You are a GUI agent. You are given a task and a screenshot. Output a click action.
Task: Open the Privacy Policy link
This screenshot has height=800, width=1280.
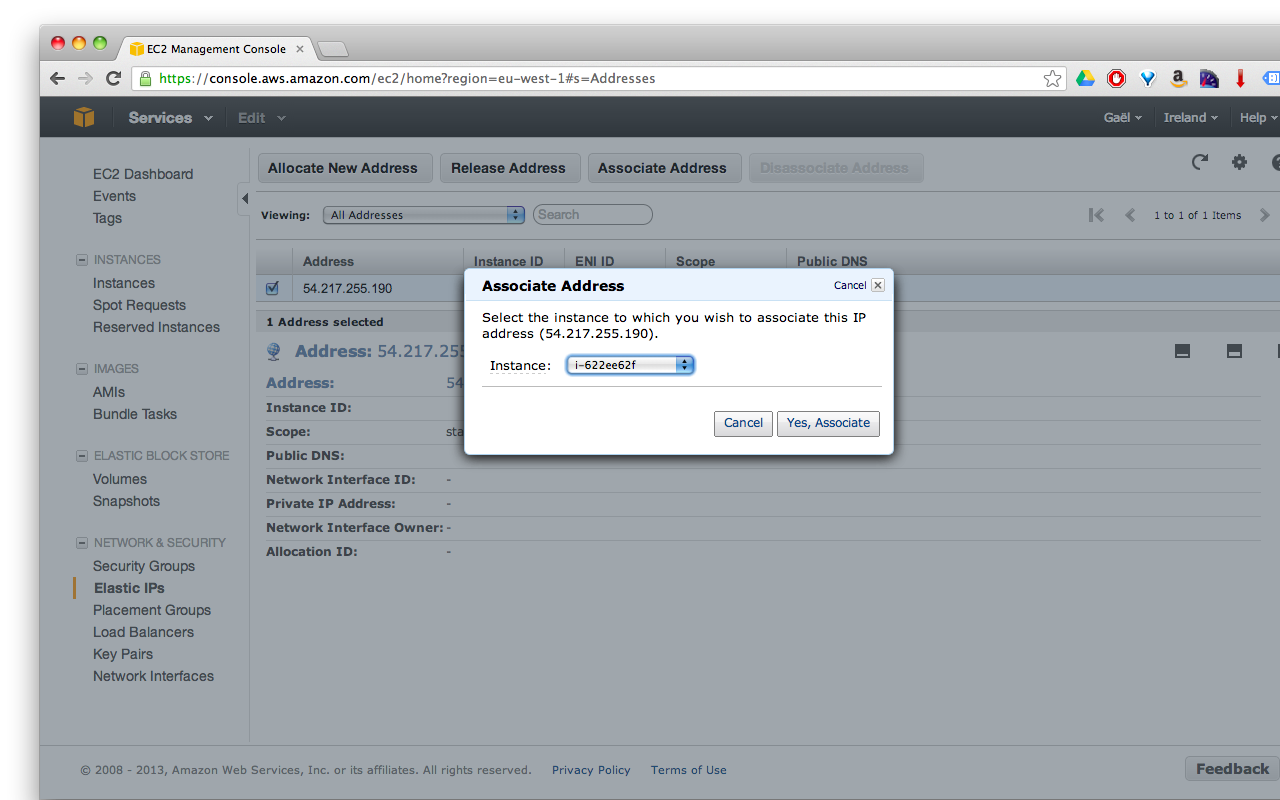click(x=591, y=770)
